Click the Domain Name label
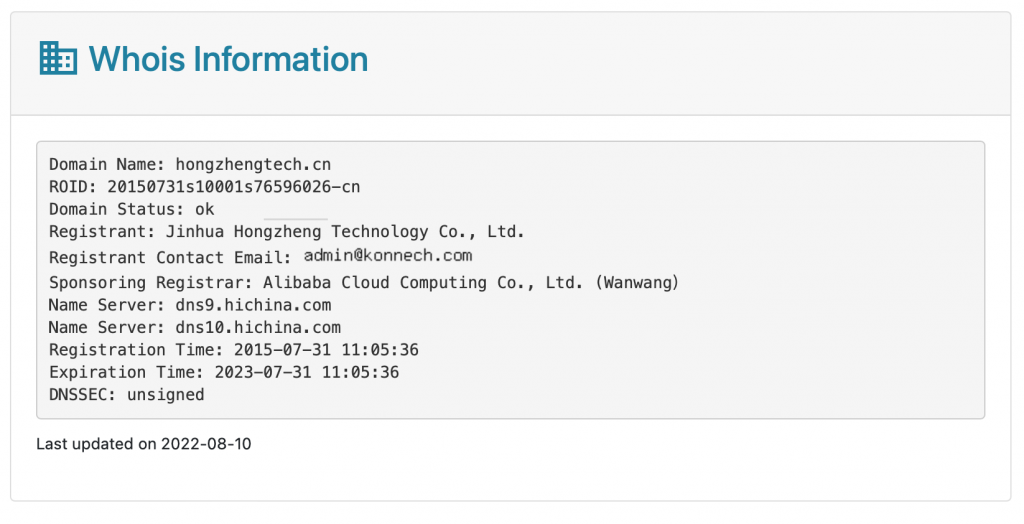The width and height of the screenshot is (1024, 524). coord(107,164)
